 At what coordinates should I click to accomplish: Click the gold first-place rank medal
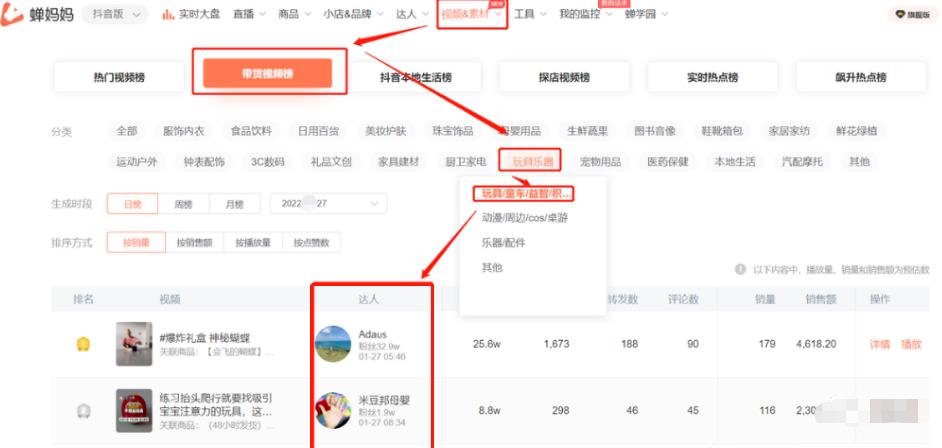tap(84, 344)
